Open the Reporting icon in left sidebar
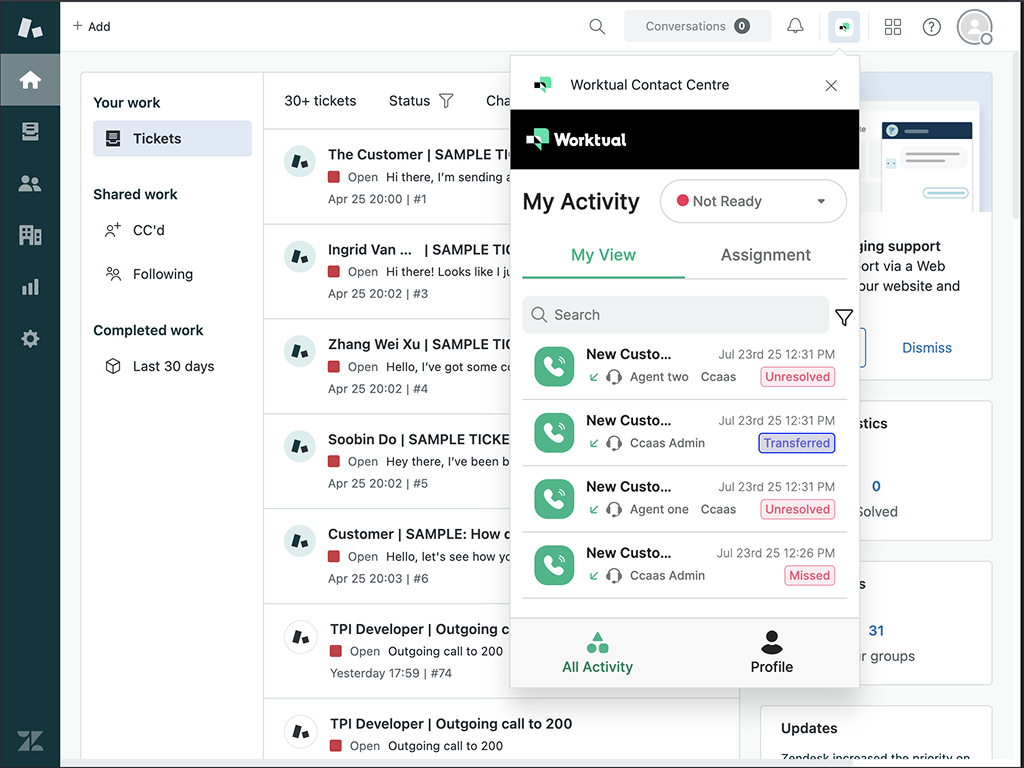The image size is (1024, 768). tap(30, 287)
